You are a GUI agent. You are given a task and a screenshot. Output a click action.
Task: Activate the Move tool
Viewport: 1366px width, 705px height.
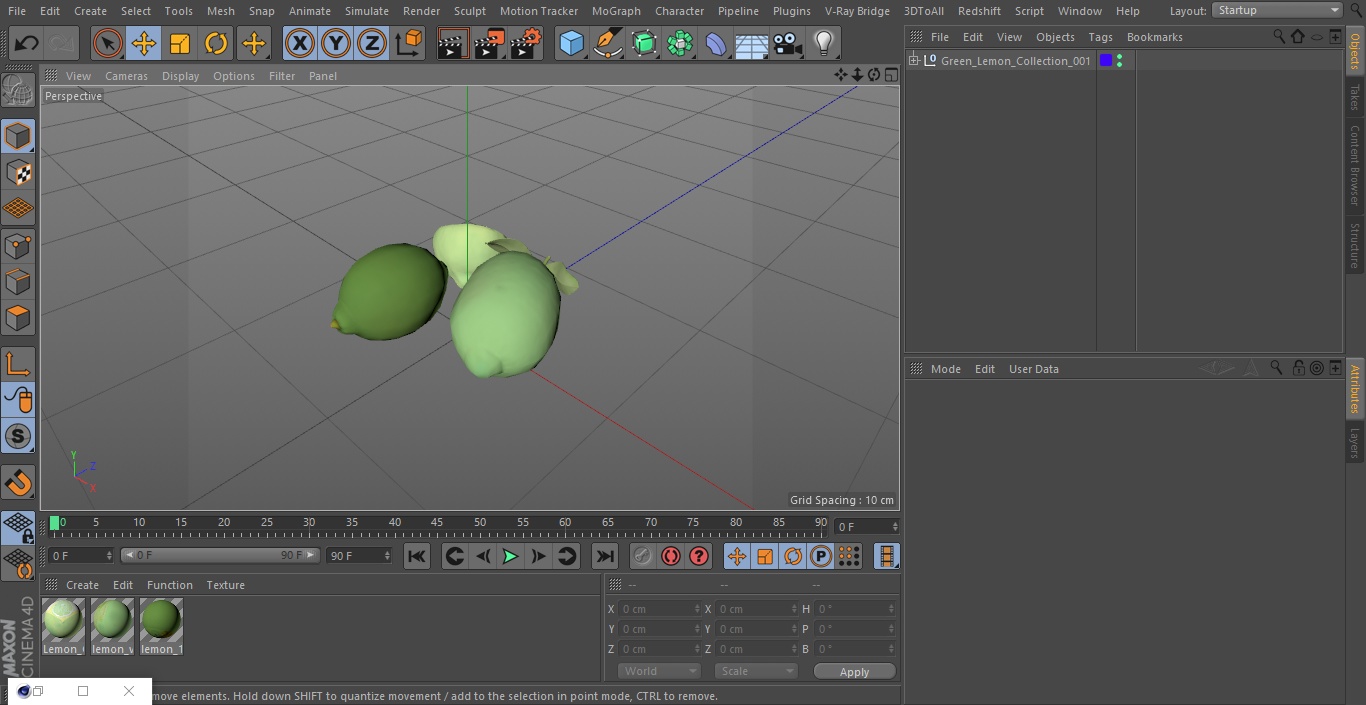pos(144,43)
